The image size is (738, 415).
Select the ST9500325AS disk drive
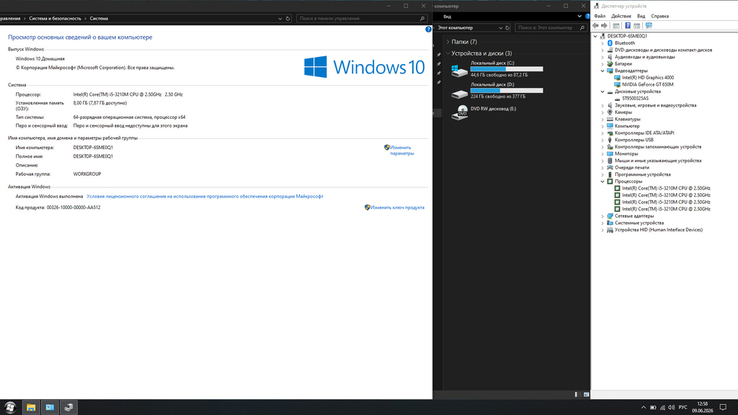tap(635, 98)
